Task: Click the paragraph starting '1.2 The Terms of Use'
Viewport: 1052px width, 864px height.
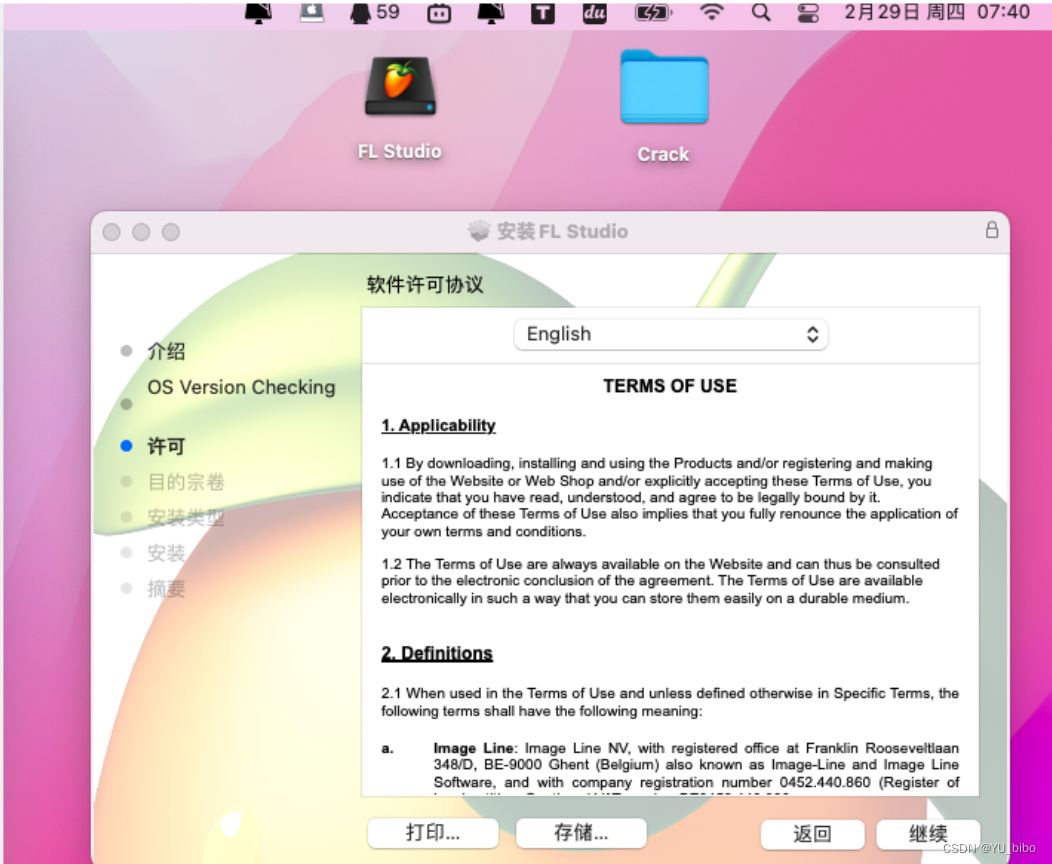Action: point(660,581)
